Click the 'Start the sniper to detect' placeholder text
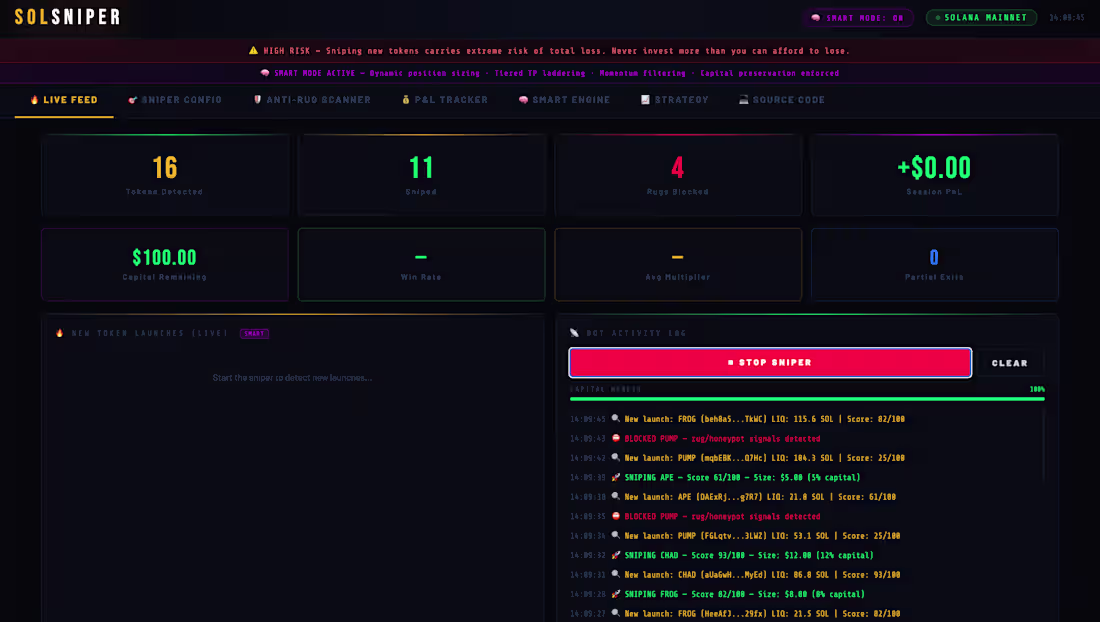1100x622 pixels. point(293,378)
